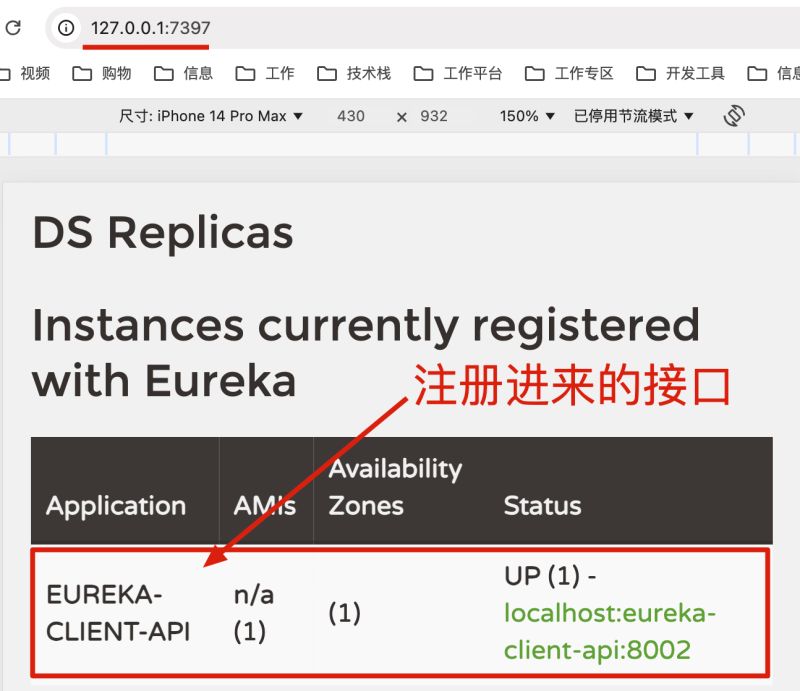
Task: Open the 购物 bookmark folder
Action: pyautogui.click(x=102, y=73)
